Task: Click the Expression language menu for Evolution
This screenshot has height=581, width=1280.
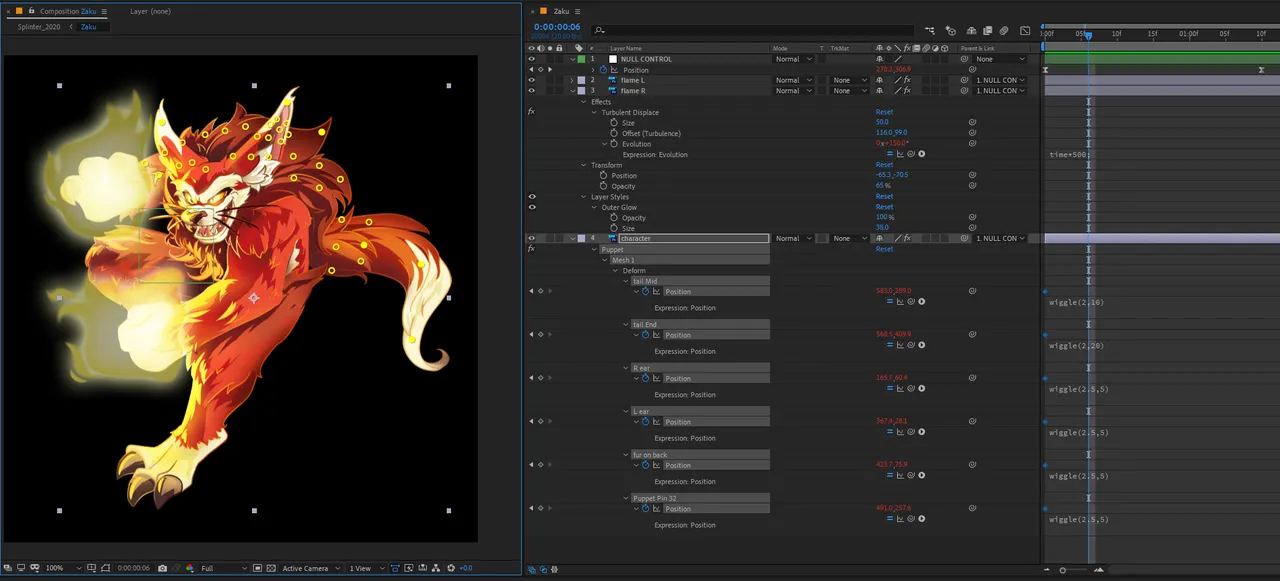Action: (922, 155)
